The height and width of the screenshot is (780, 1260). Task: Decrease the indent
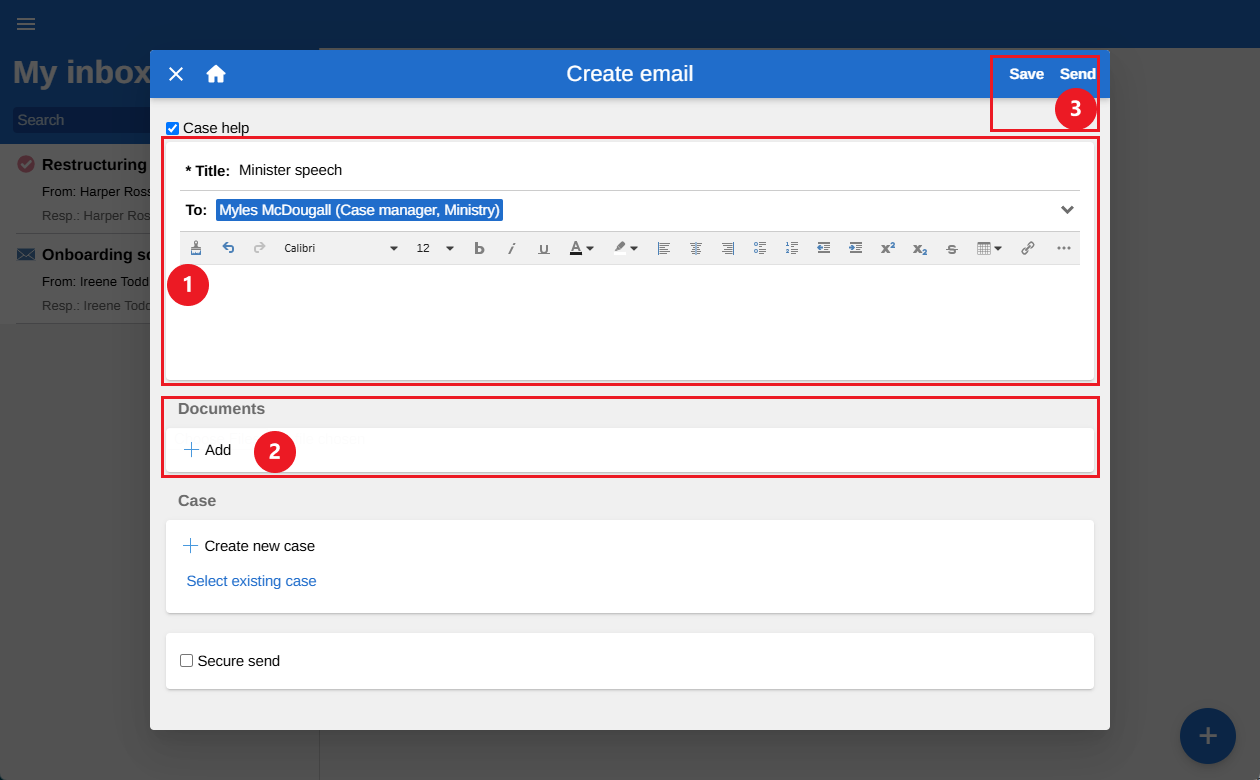coord(824,248)
